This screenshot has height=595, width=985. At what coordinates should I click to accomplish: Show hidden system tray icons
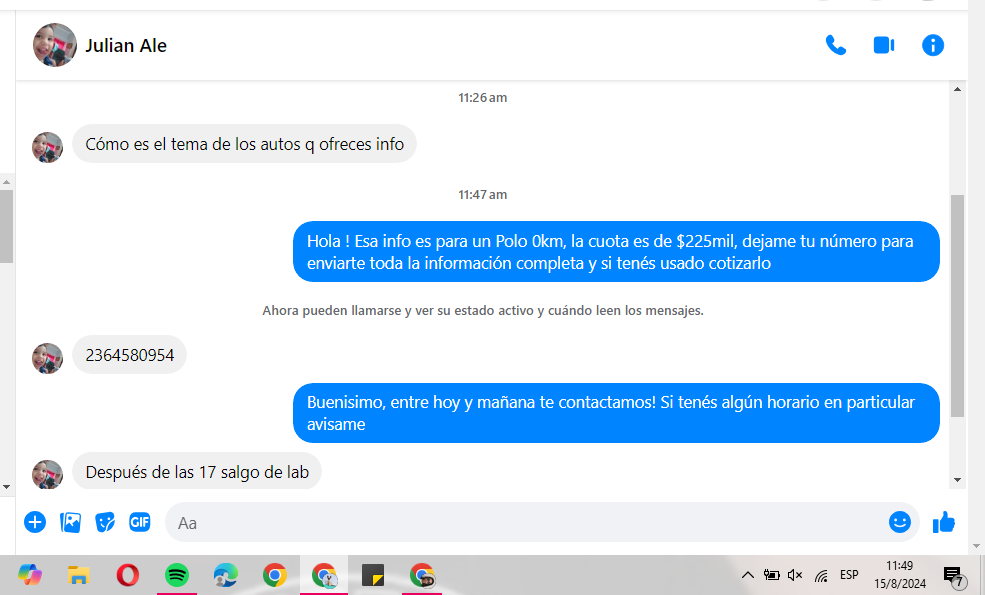(x=747, y=575)
